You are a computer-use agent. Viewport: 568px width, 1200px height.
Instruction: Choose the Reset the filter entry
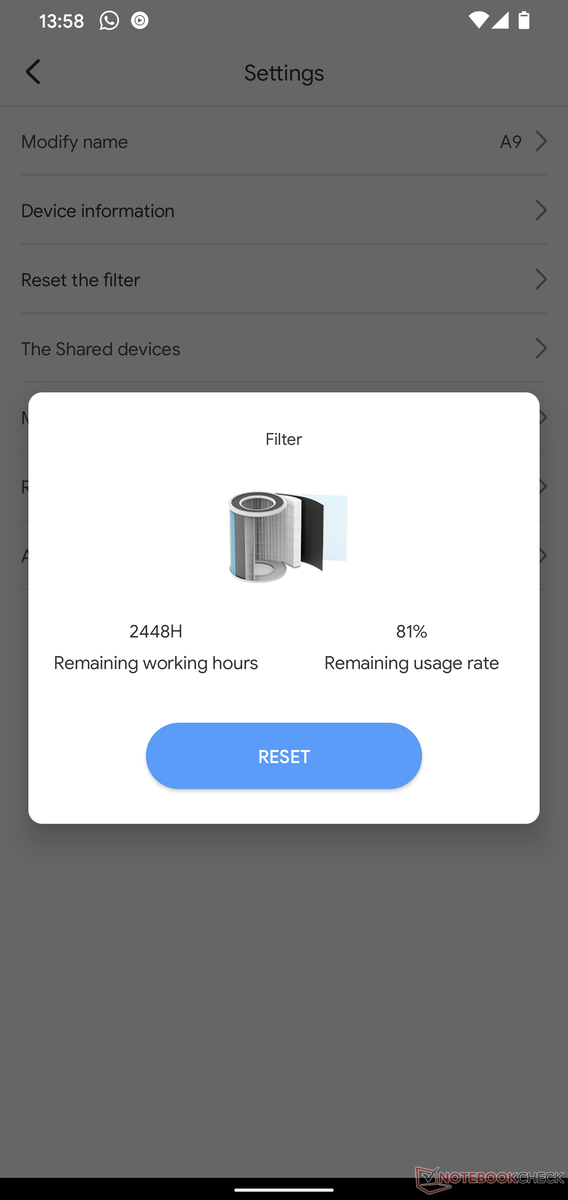coord(284,279)
